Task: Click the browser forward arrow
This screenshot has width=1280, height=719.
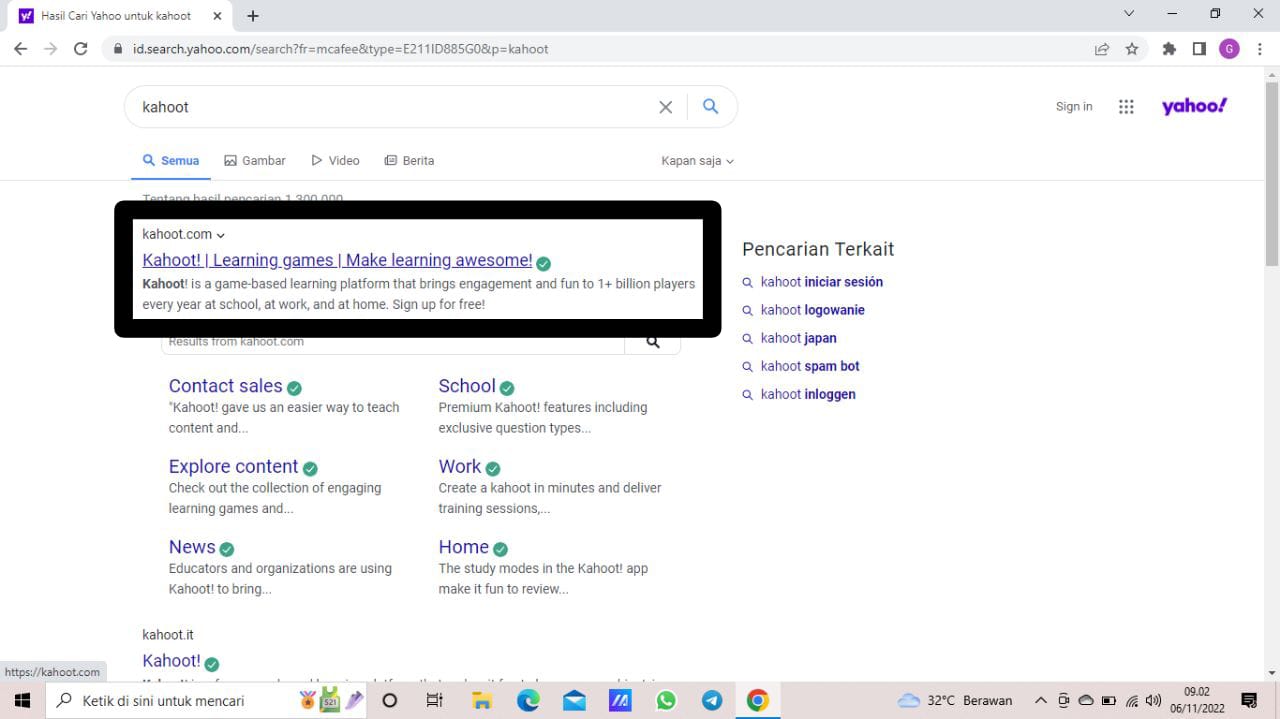Action: pyautogui.click(x=50, y=48)
